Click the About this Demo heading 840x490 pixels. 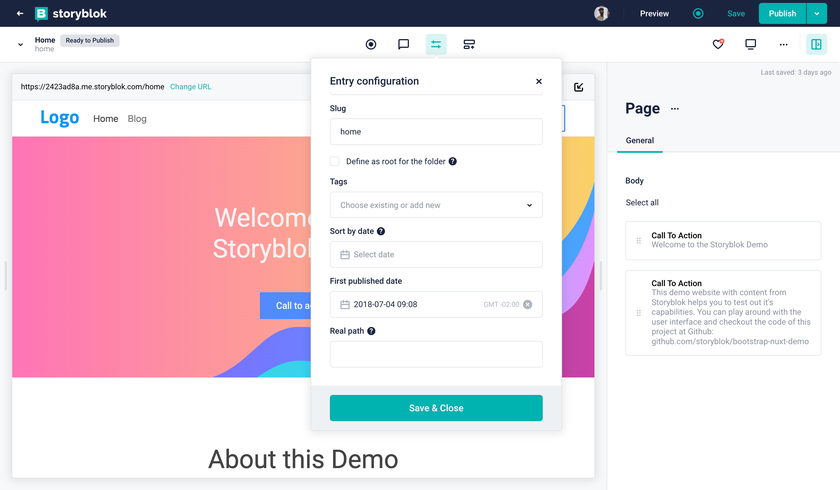point(303,459)
